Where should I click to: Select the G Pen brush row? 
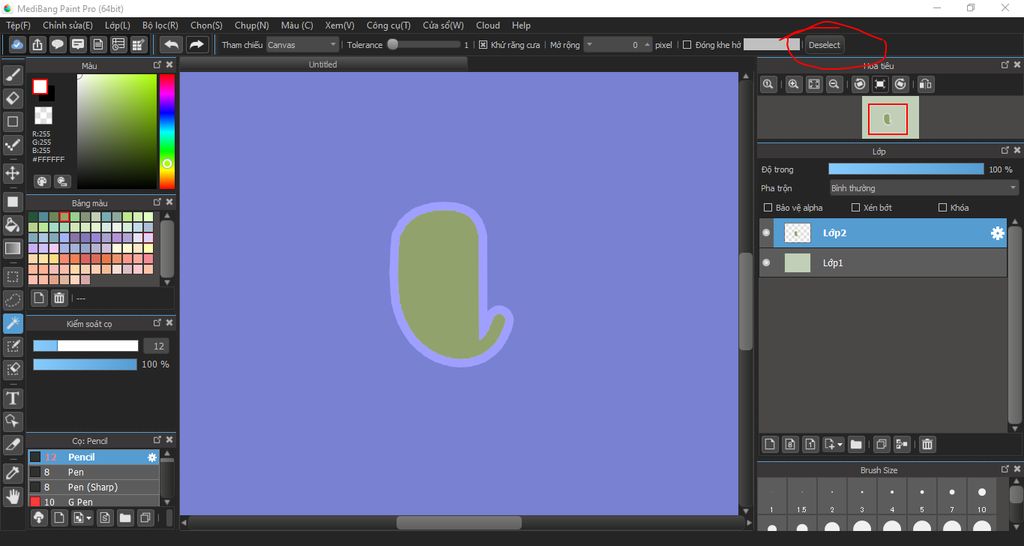tap(93, 502)
